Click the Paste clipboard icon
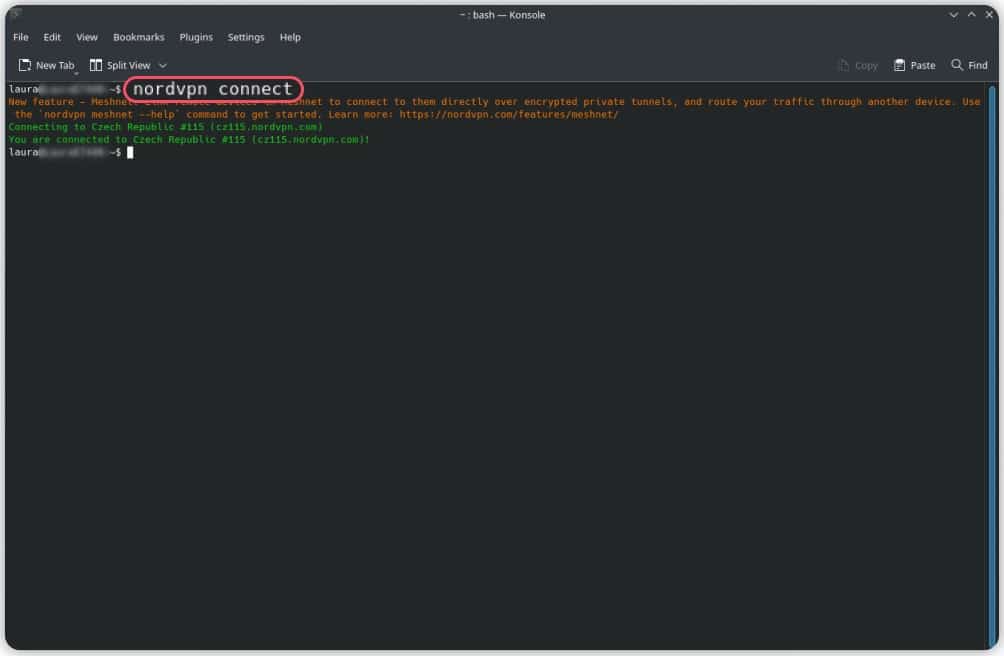Viewport: 1004px width, 656px height. [x=900, y=65]
